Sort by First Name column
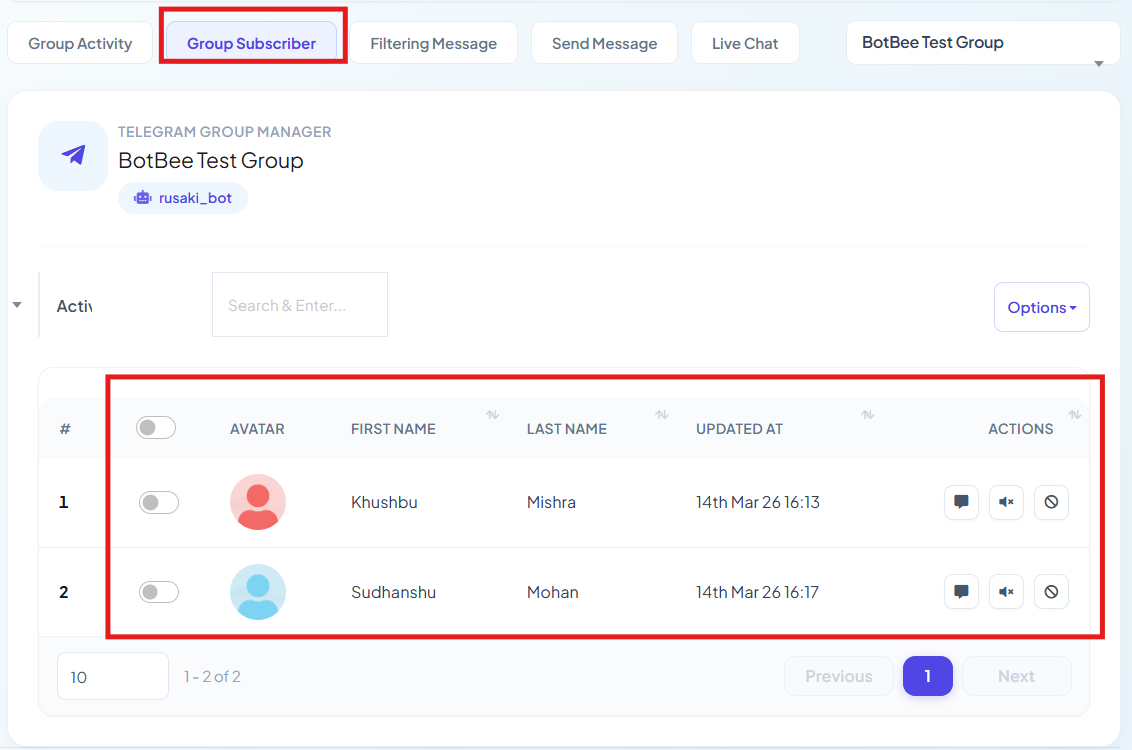 coord(492,414)
